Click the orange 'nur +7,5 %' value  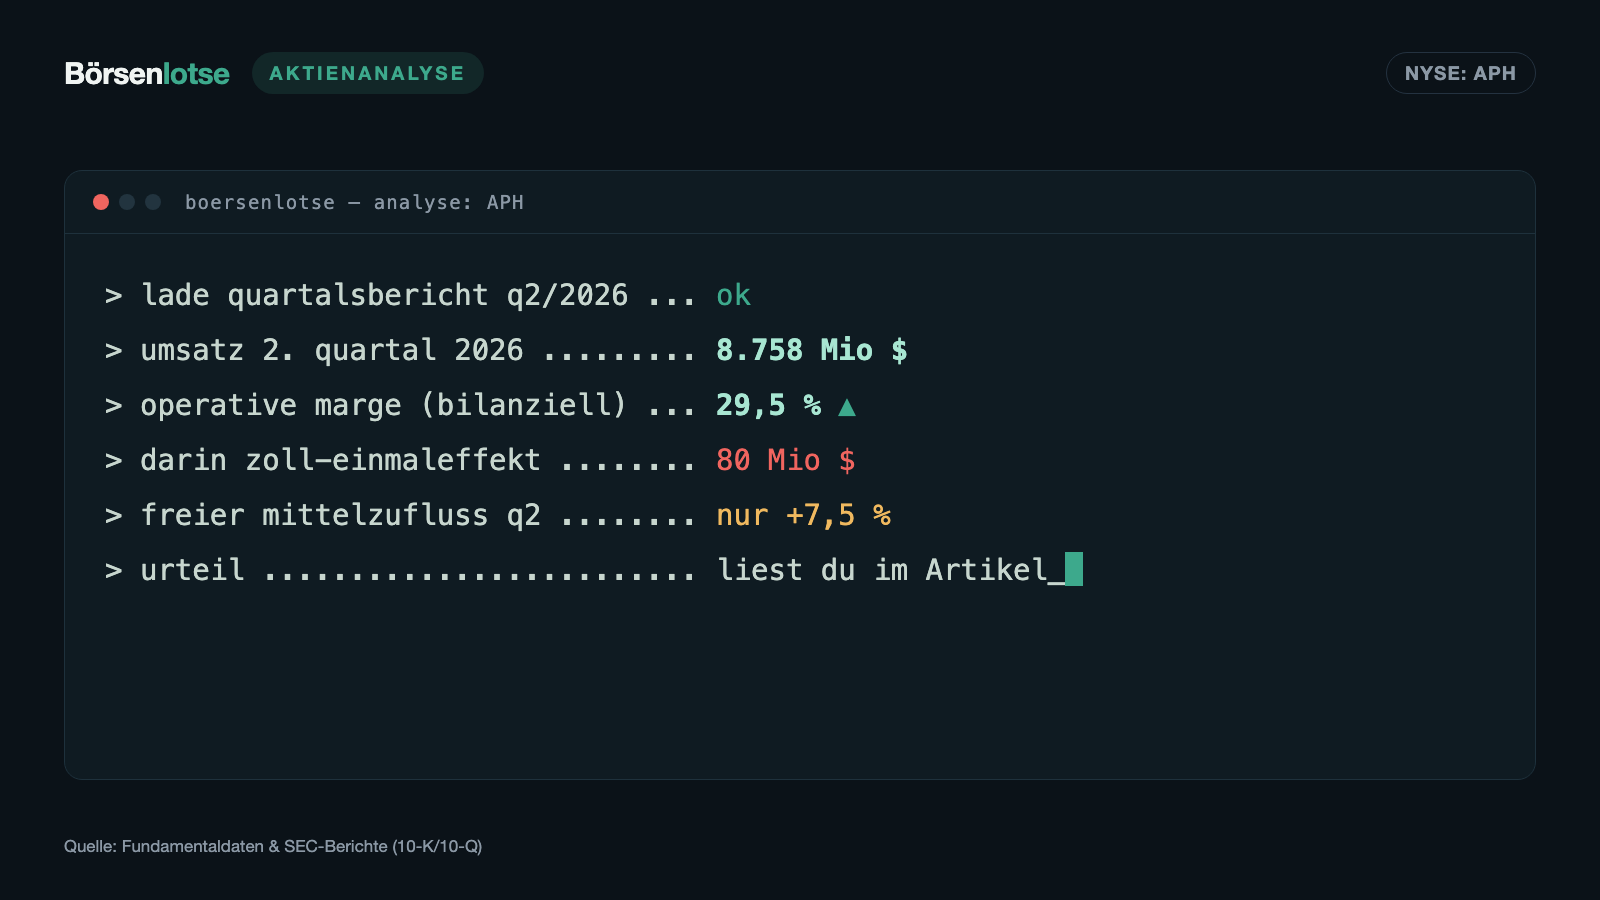click(x=803, y=515)
